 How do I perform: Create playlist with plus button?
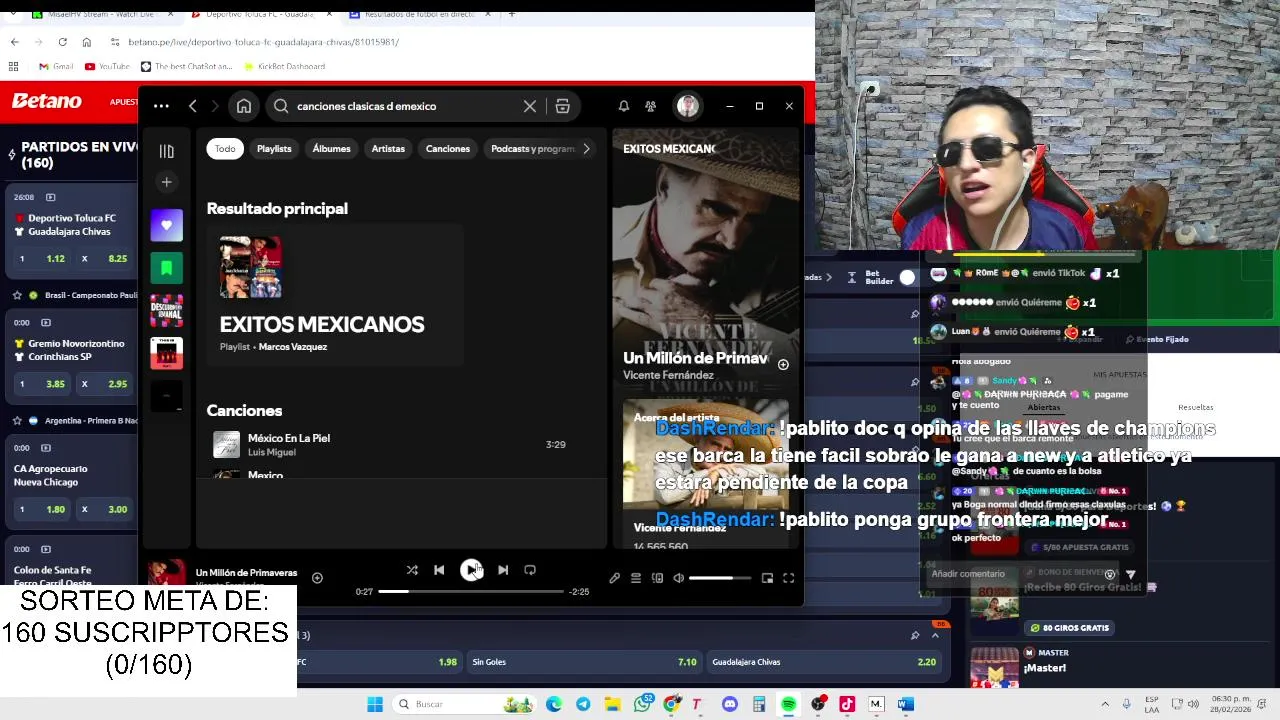pos(167,182)
